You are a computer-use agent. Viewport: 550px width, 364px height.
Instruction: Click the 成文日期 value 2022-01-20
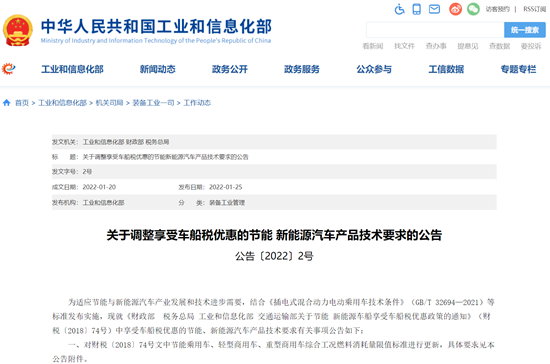tap(99, 187)
